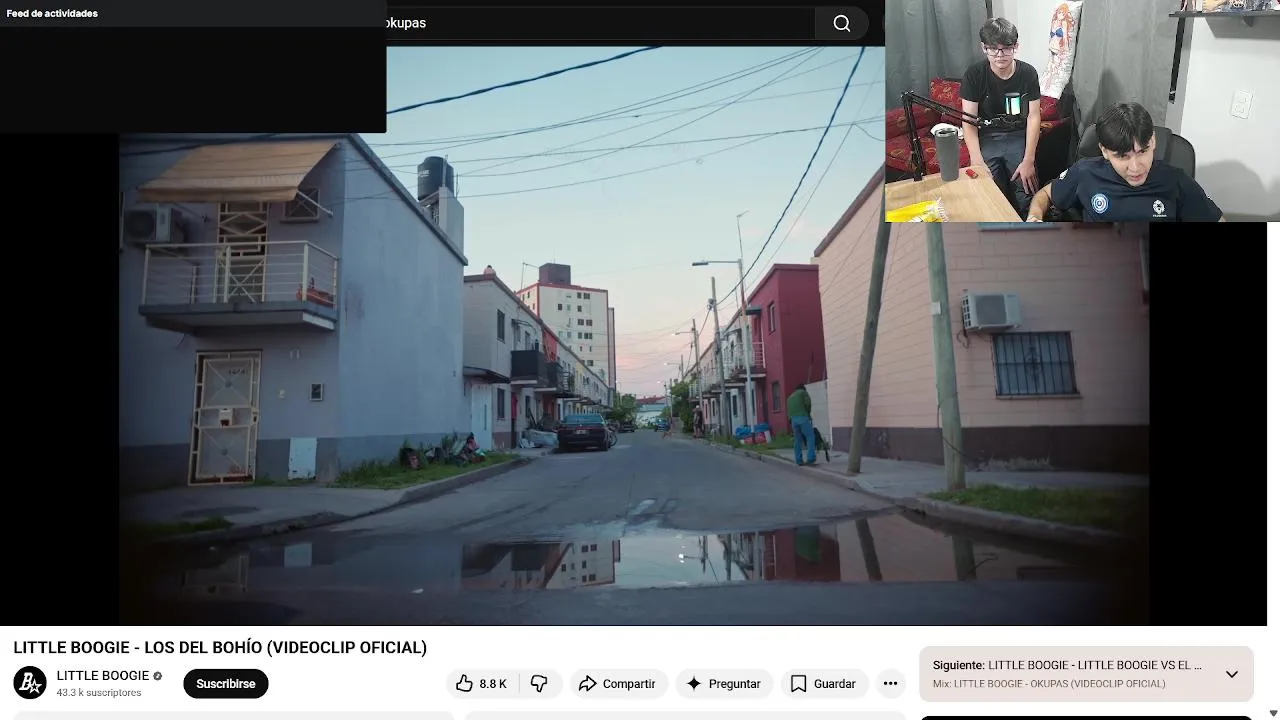The width and height of the screenshot is (1280, 720).
Task: Expand the Siguiente mix panel chevron
Action: (x=1232, y=674)
